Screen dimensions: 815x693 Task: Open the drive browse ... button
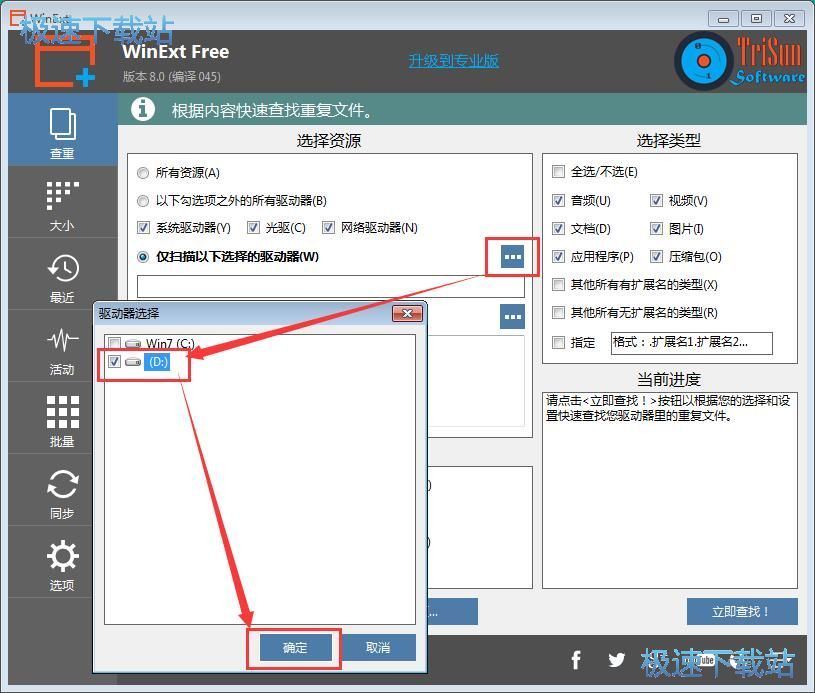(512, 256)
